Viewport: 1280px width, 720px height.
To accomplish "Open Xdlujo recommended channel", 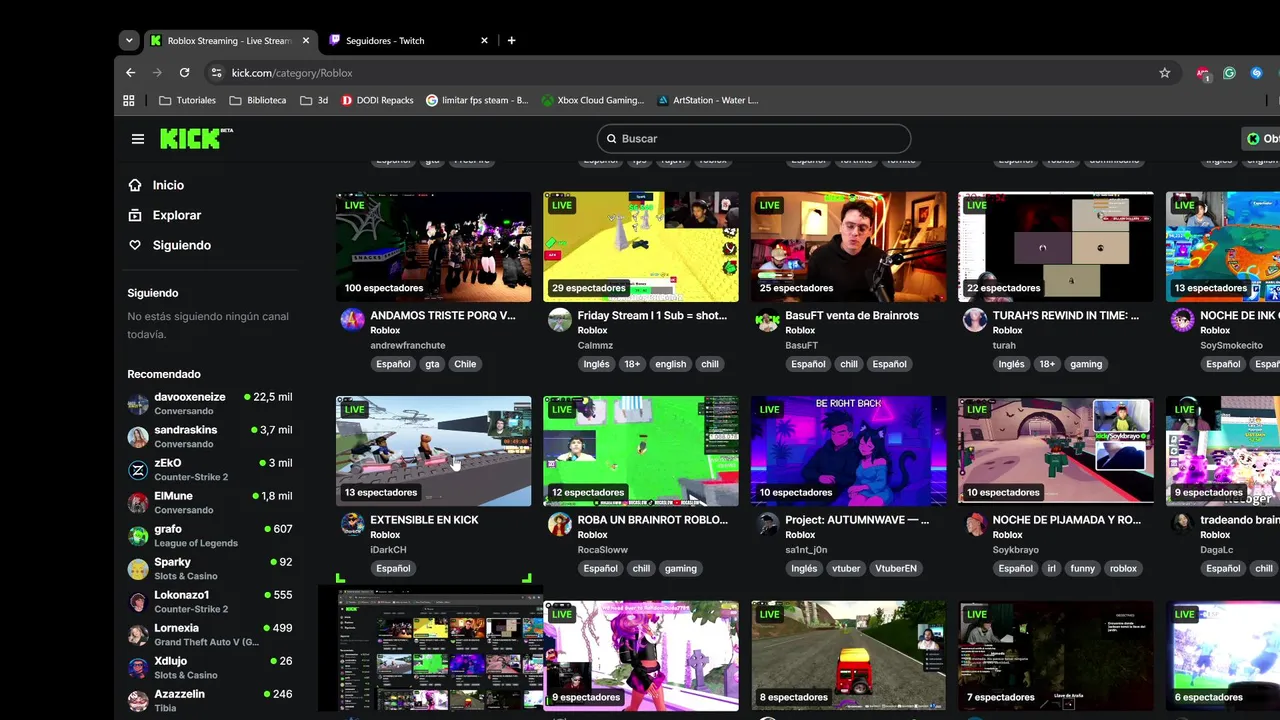I will (210, 667).
